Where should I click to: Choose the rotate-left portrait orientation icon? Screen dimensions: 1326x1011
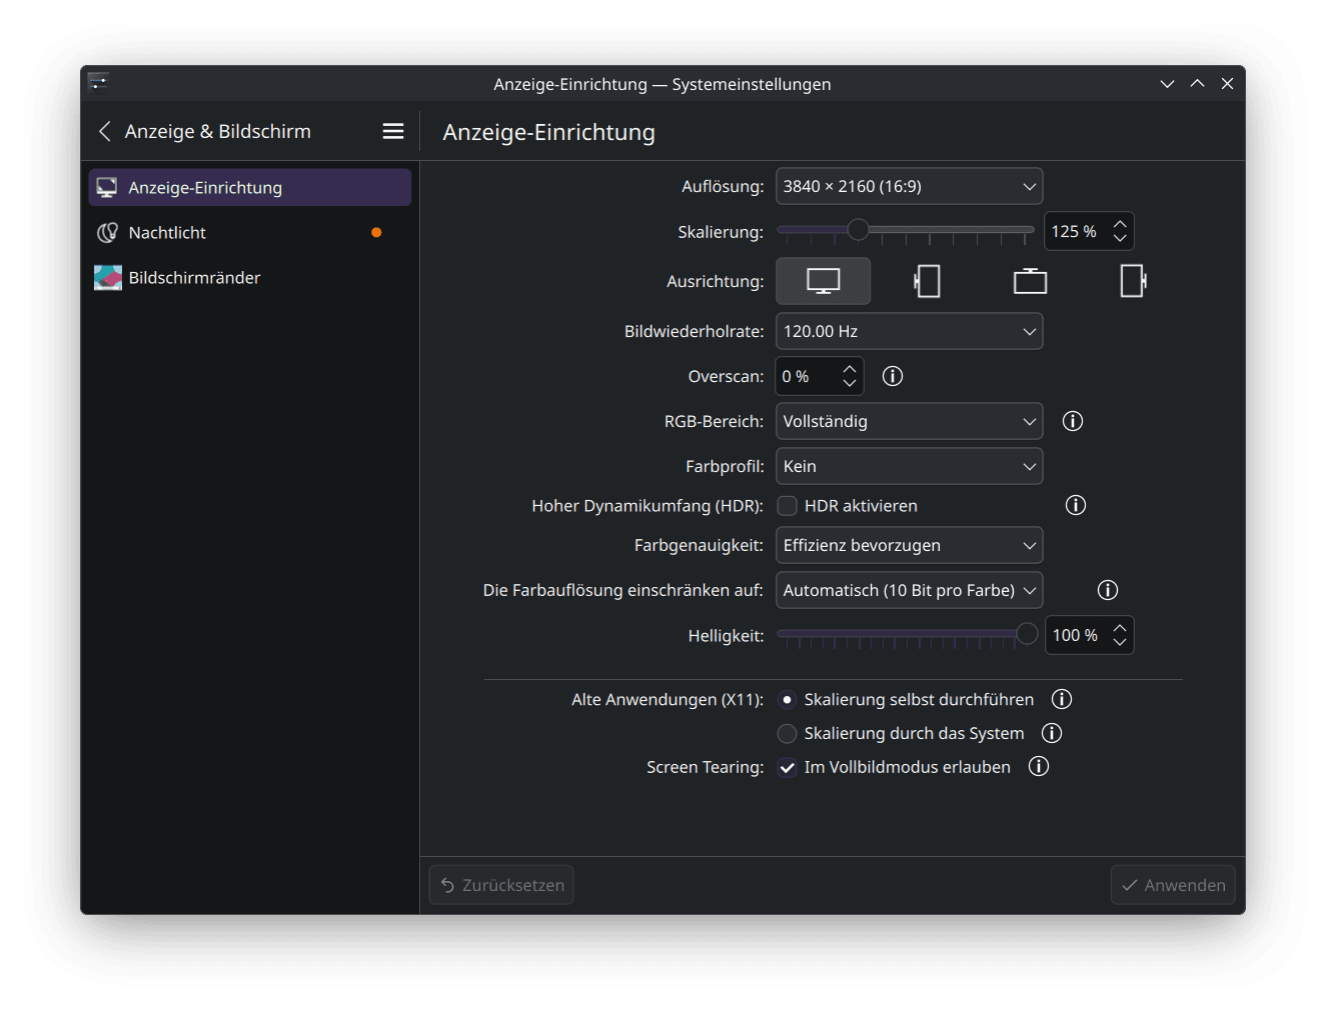(927, 281)
